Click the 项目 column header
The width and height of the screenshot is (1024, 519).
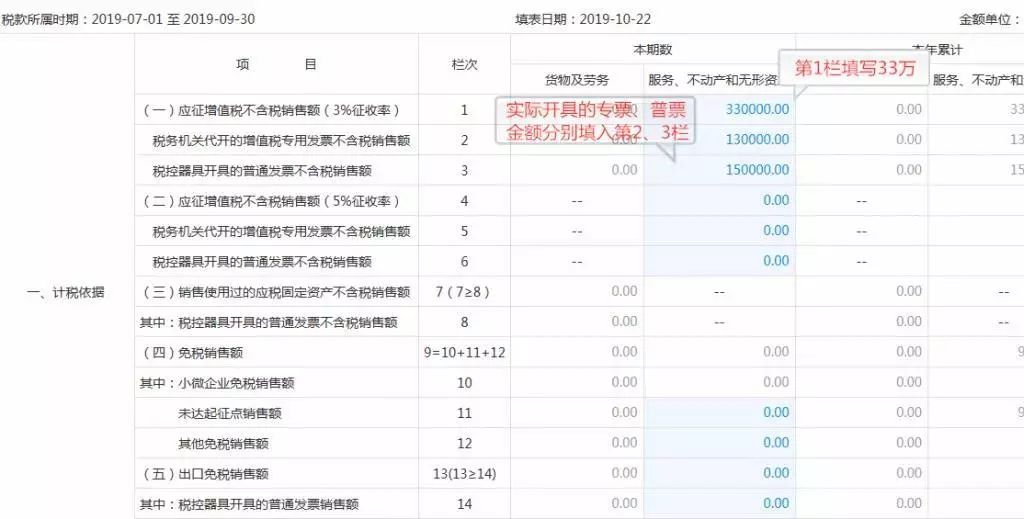276,64
